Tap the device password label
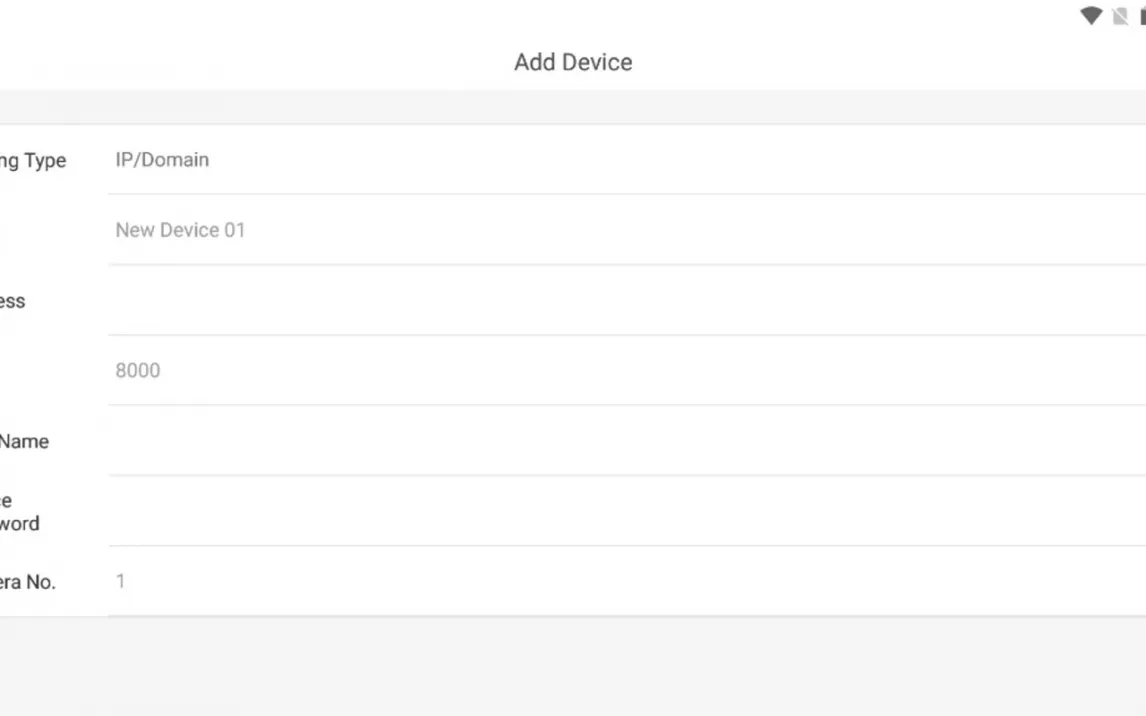The width and height of the screenshot is (1146, 716). pos(19,512)
